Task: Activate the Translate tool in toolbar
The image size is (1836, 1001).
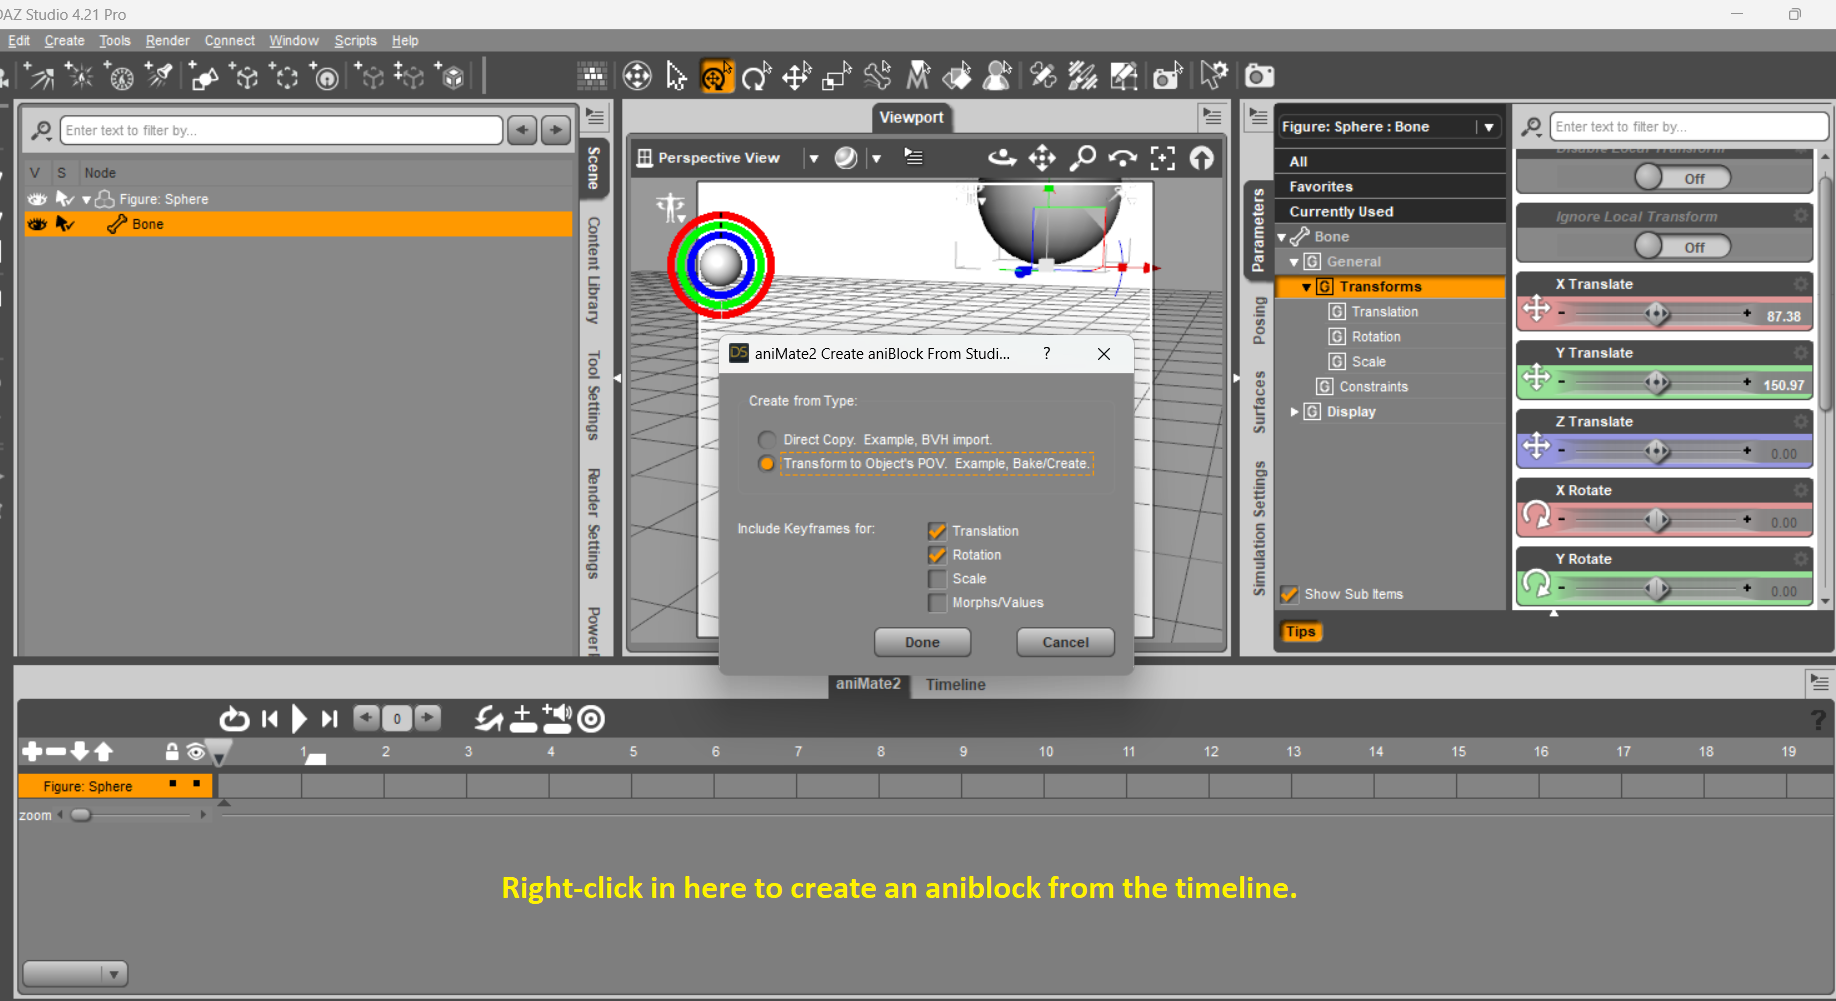Action: click(x=797, y=76)
